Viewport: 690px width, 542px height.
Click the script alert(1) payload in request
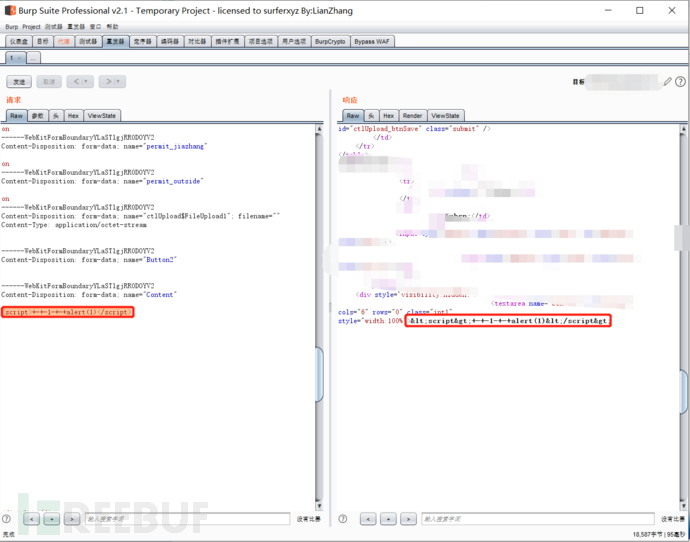pyautogui.click(x=67, y=312)
